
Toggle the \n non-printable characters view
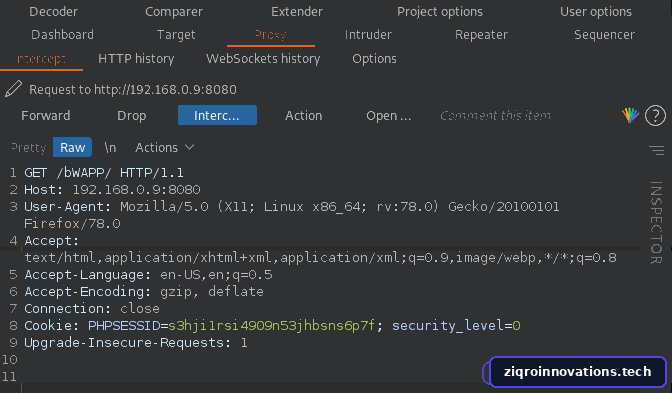(110, 147)
